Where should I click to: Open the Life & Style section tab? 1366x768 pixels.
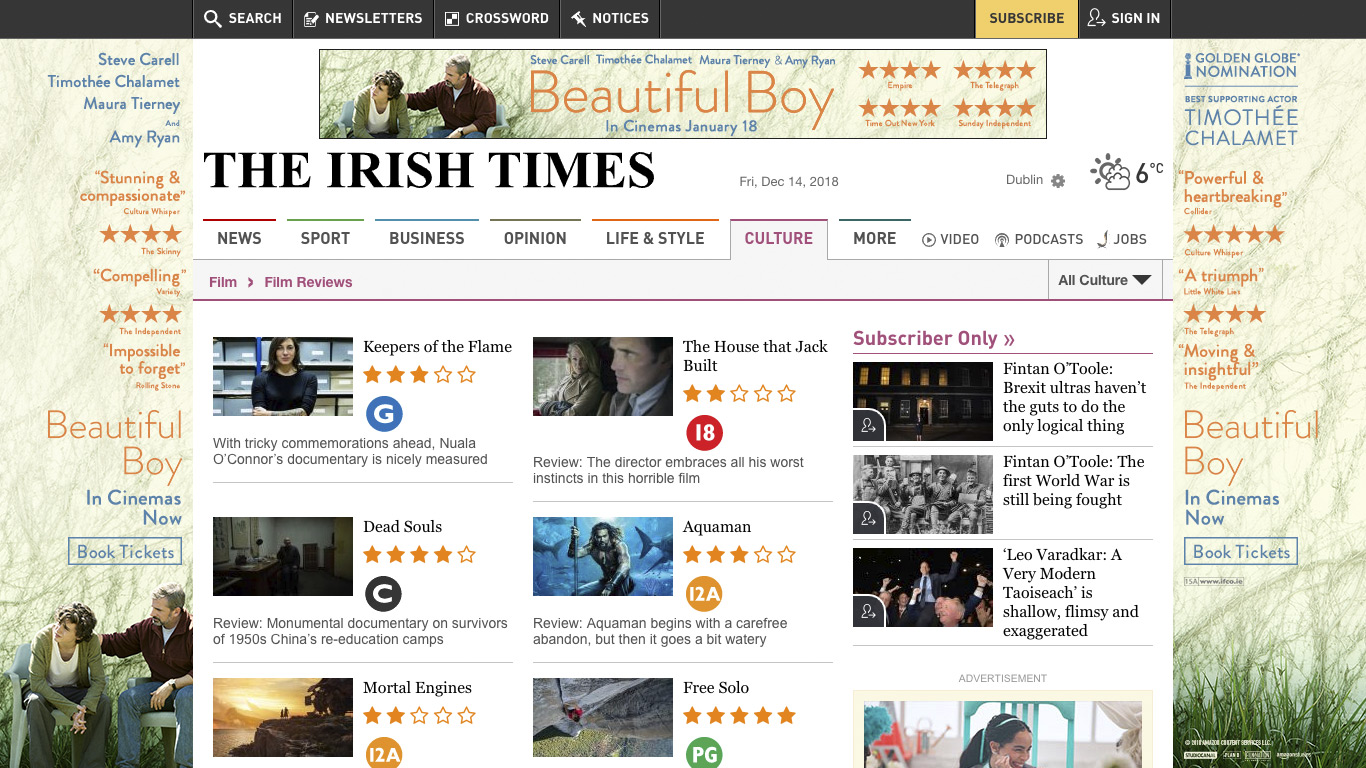pos(655,239)
